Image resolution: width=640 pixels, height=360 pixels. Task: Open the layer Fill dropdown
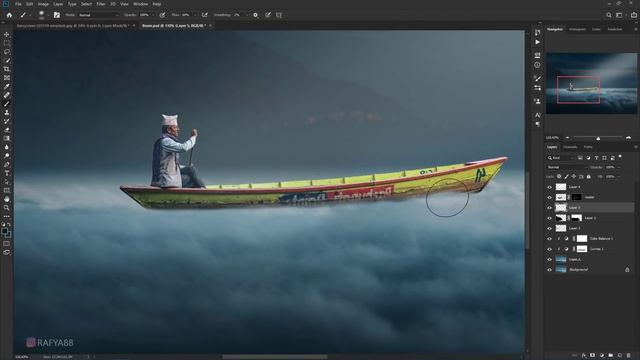(x=618, y=177)
